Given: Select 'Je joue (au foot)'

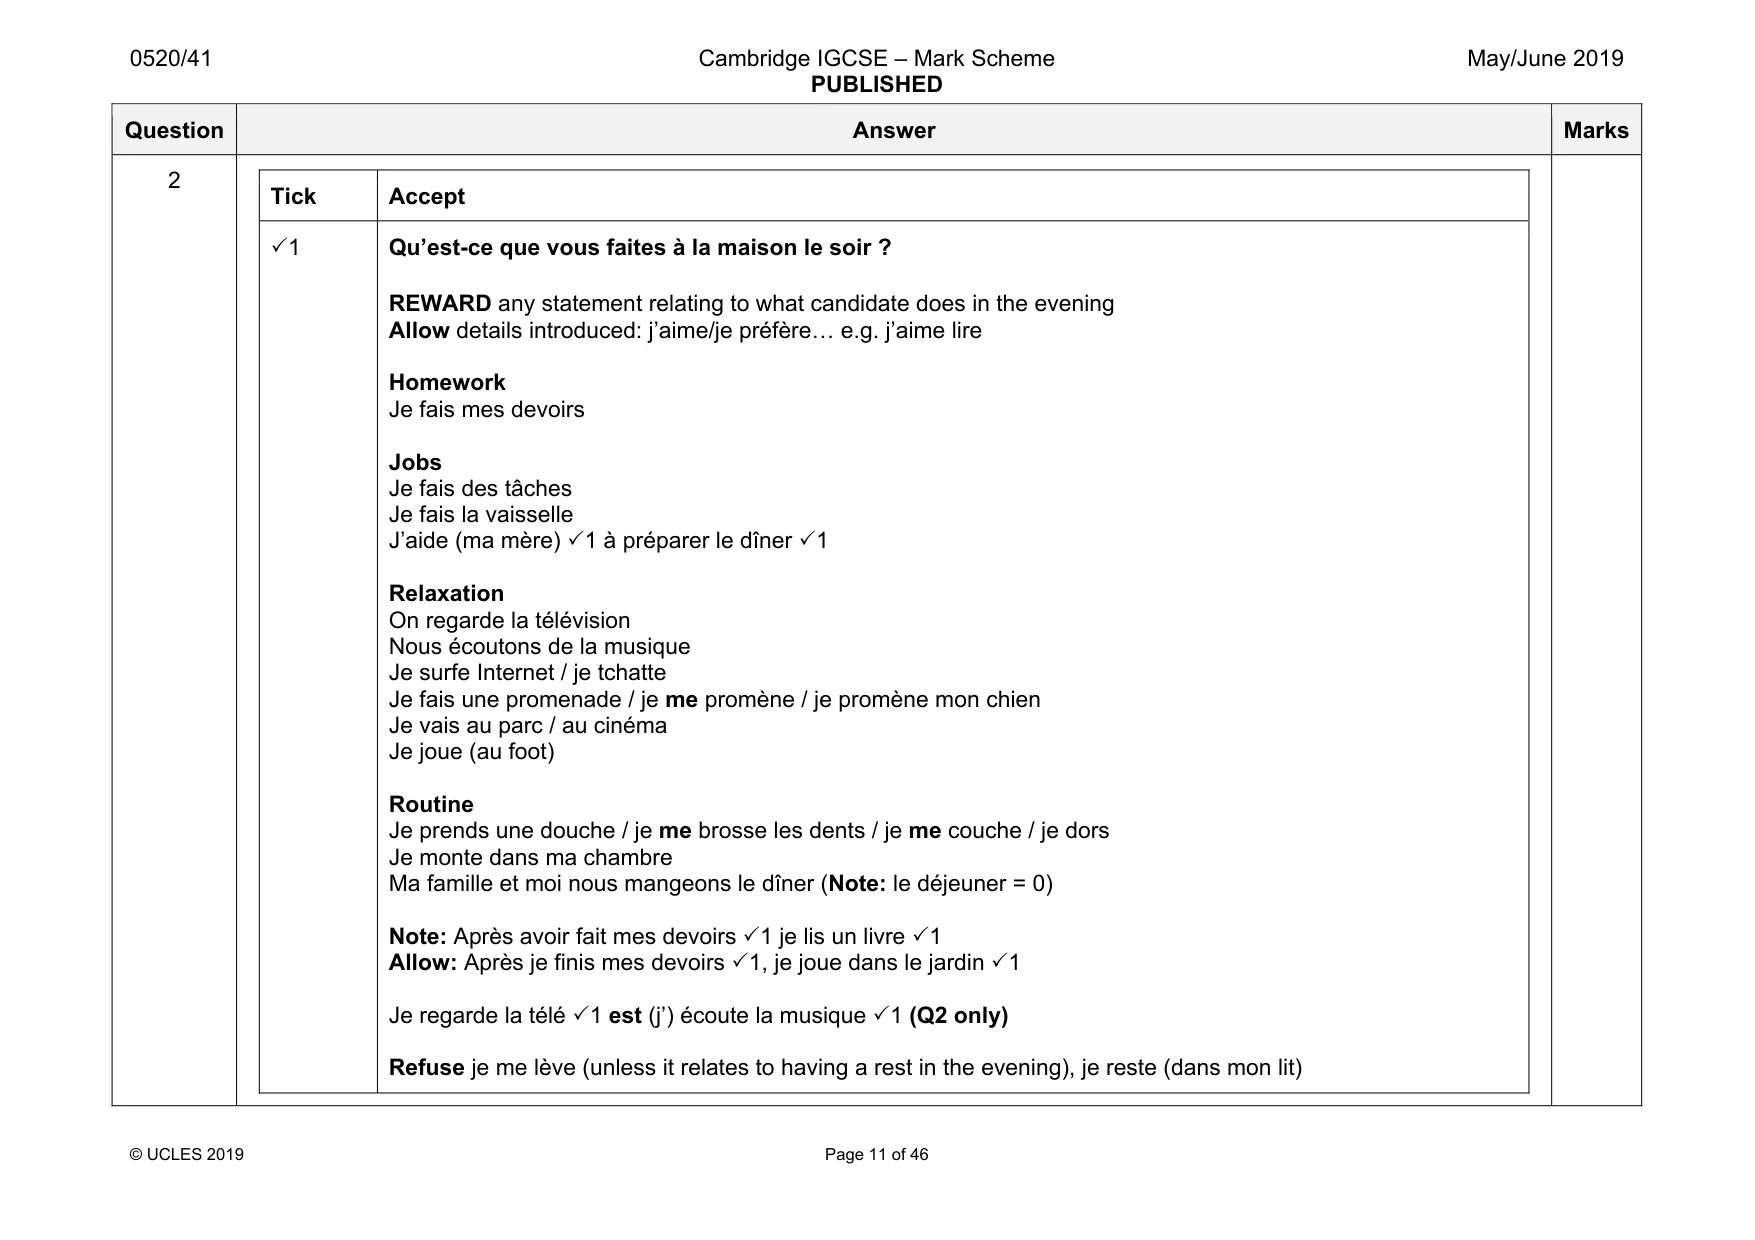Looking at the screenshot, I should pos(471,752).
